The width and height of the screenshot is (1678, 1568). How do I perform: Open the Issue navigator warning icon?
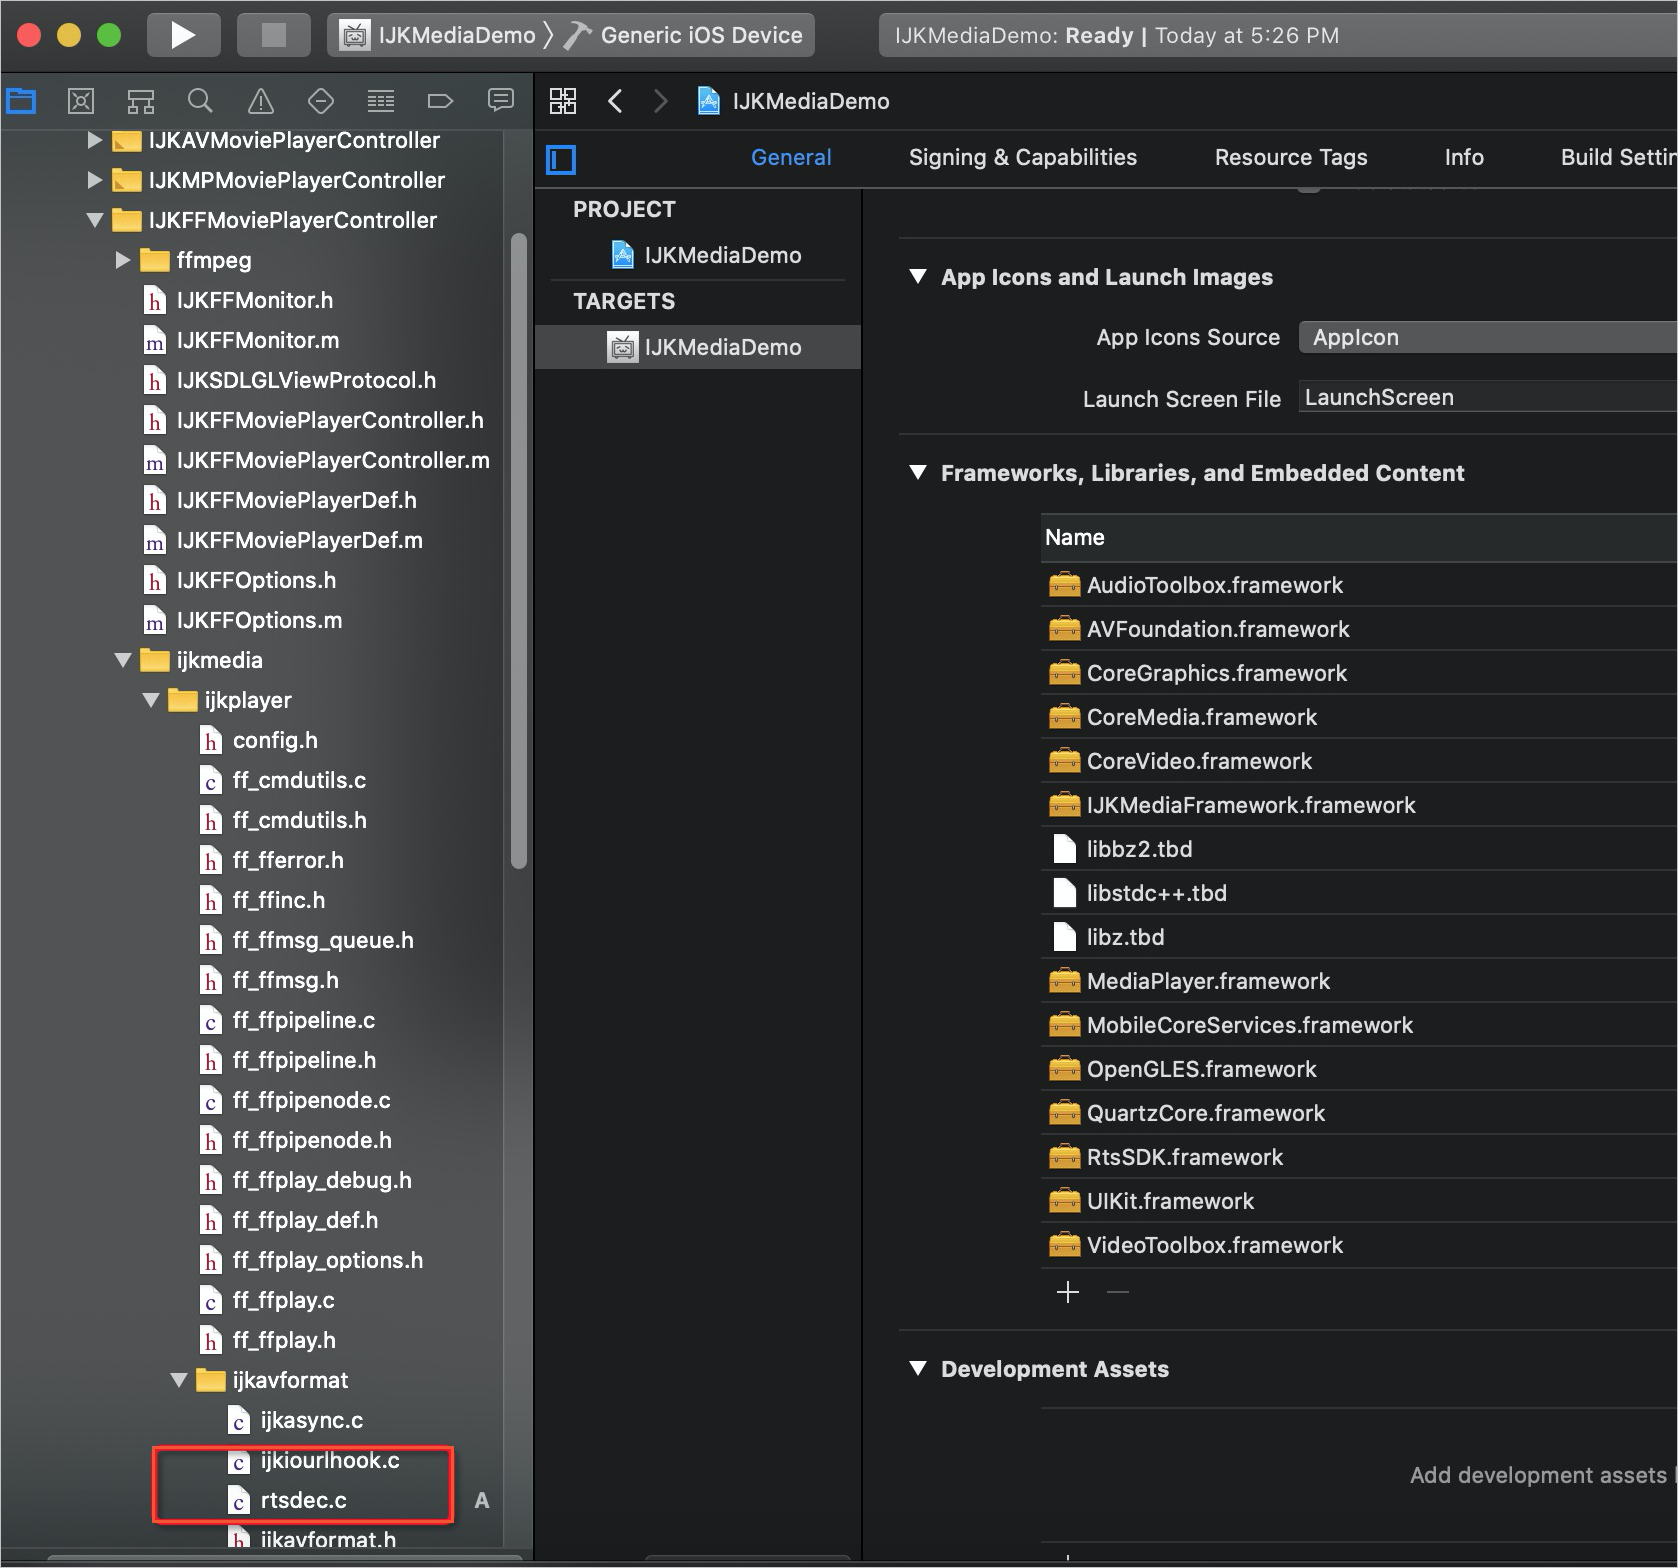click(x=260, y=101)
